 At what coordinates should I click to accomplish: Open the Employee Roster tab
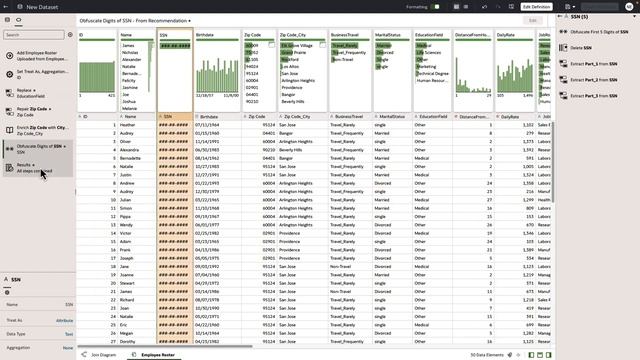pyautogui.click(x=154, y=355)
